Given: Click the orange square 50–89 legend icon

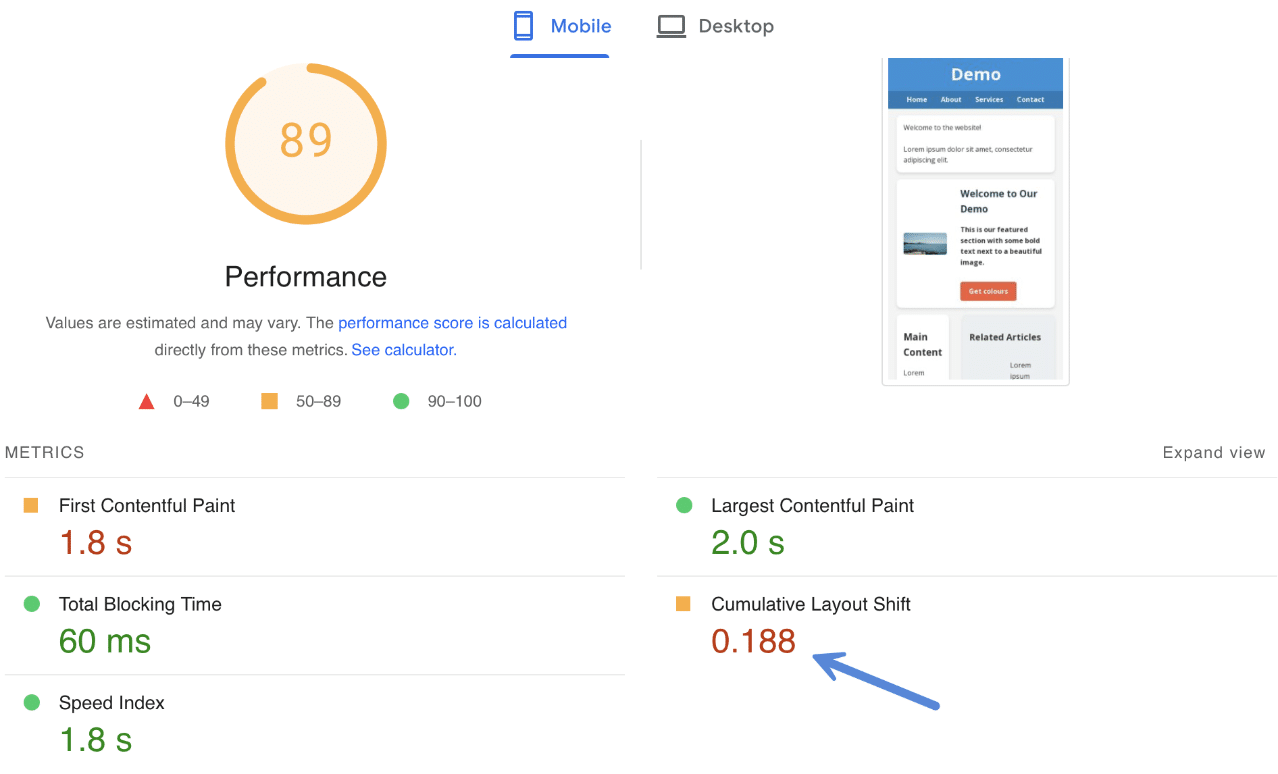Looking at the screenshot, I should pos(268,400).
